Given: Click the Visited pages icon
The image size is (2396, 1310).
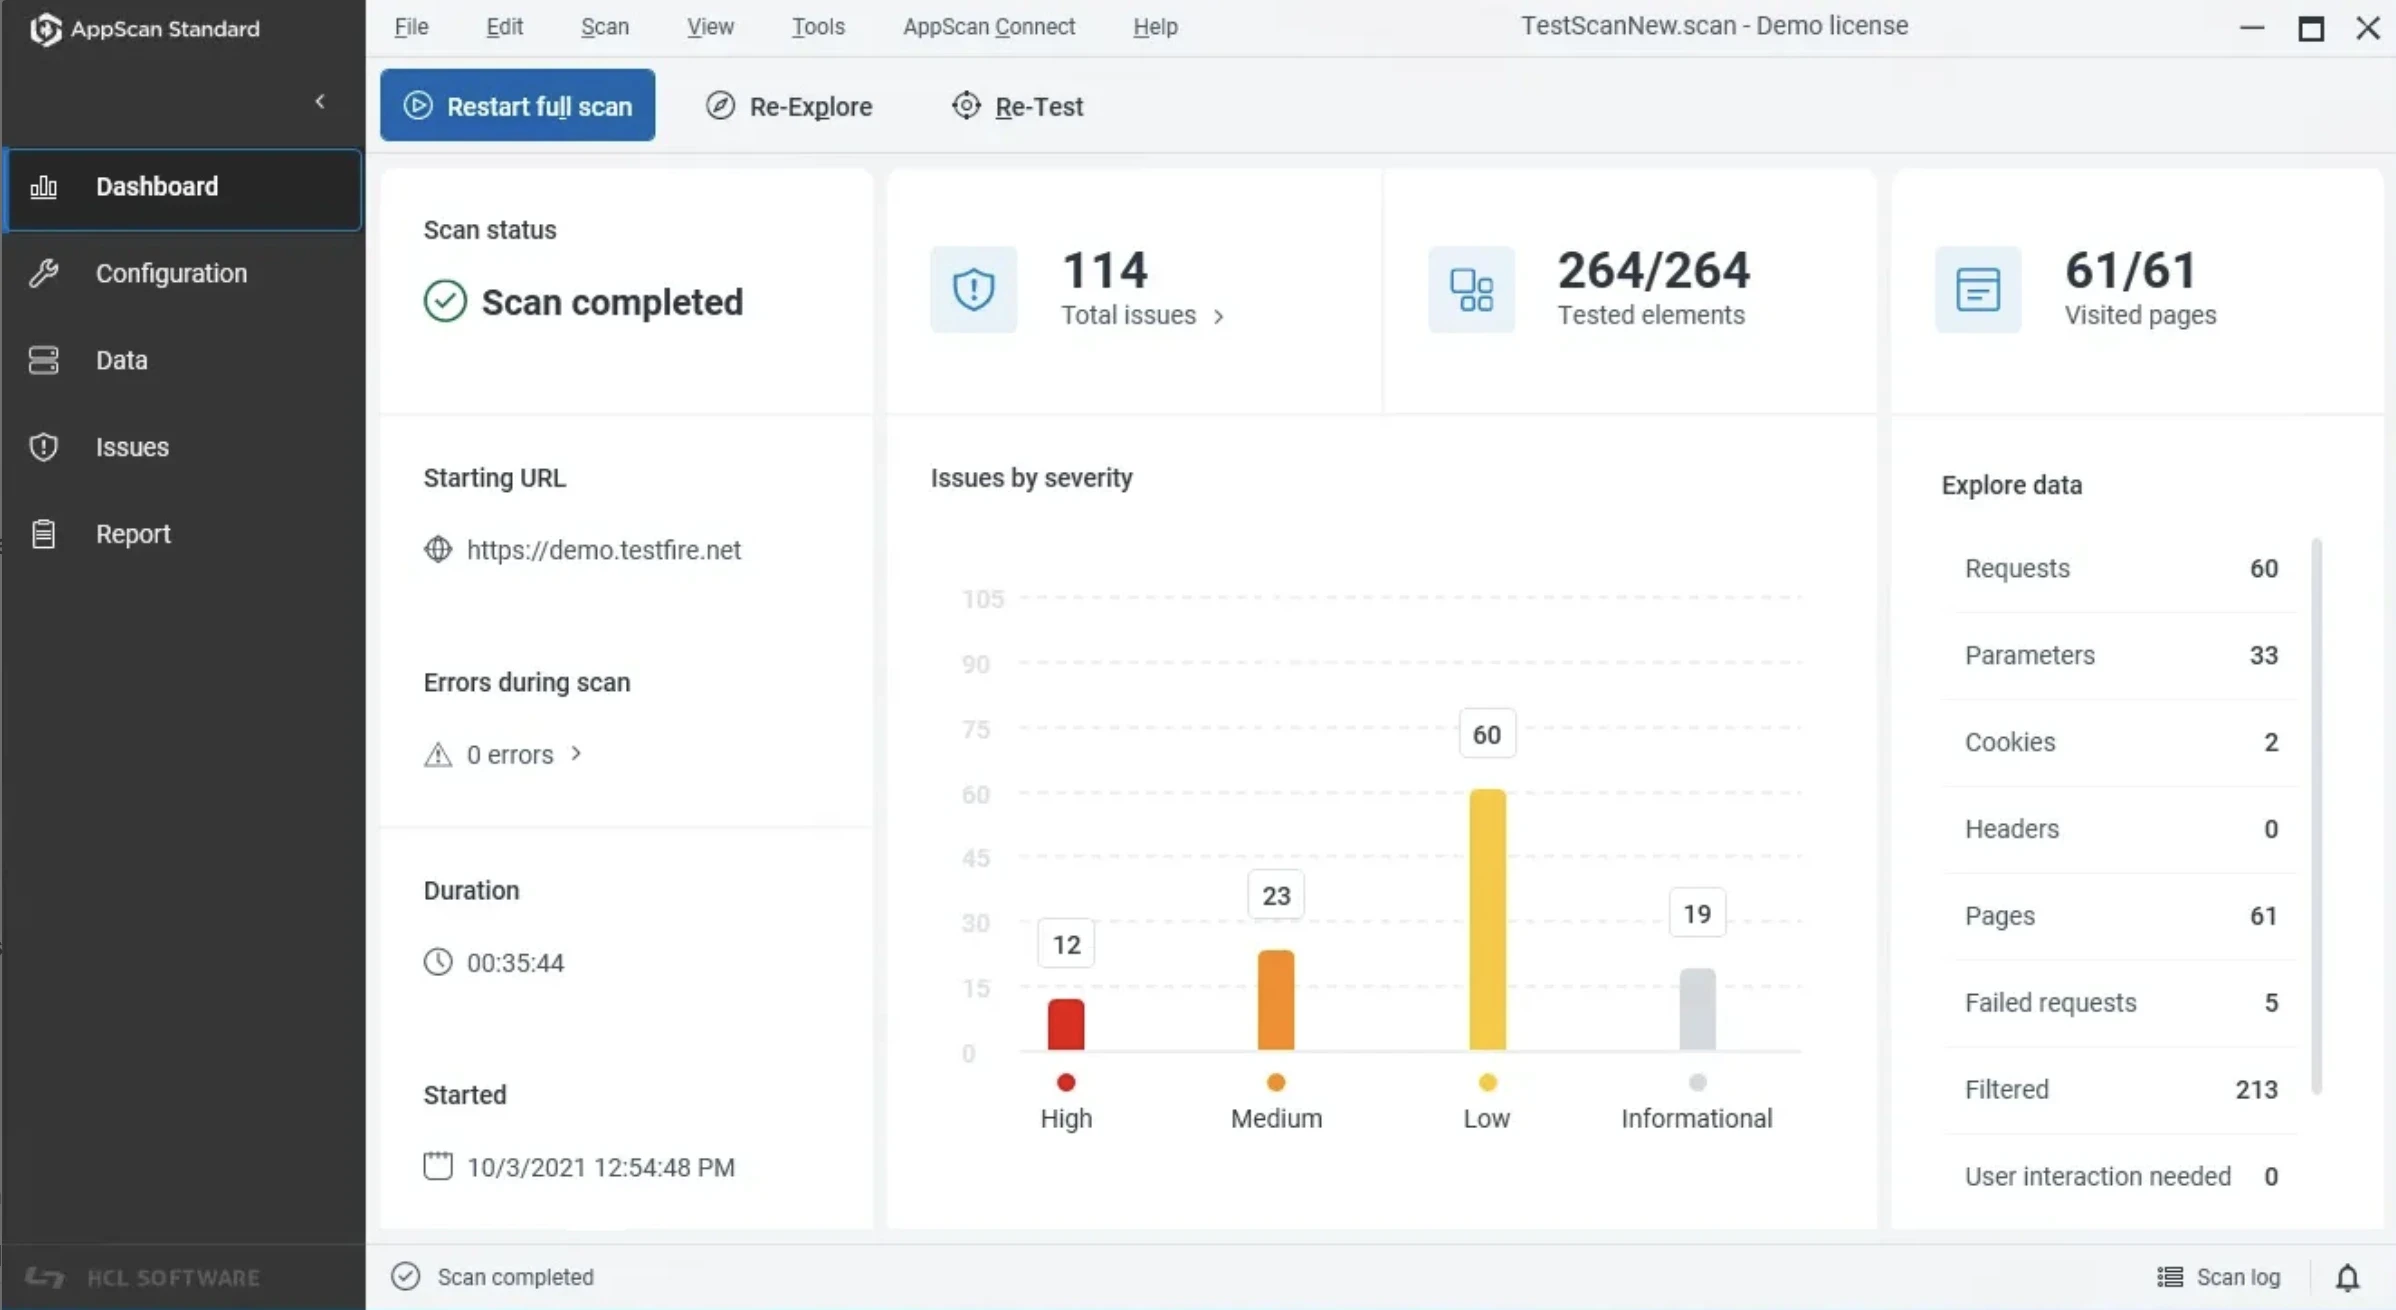Looking at the screenshot, I should (x=1977, y=290).
